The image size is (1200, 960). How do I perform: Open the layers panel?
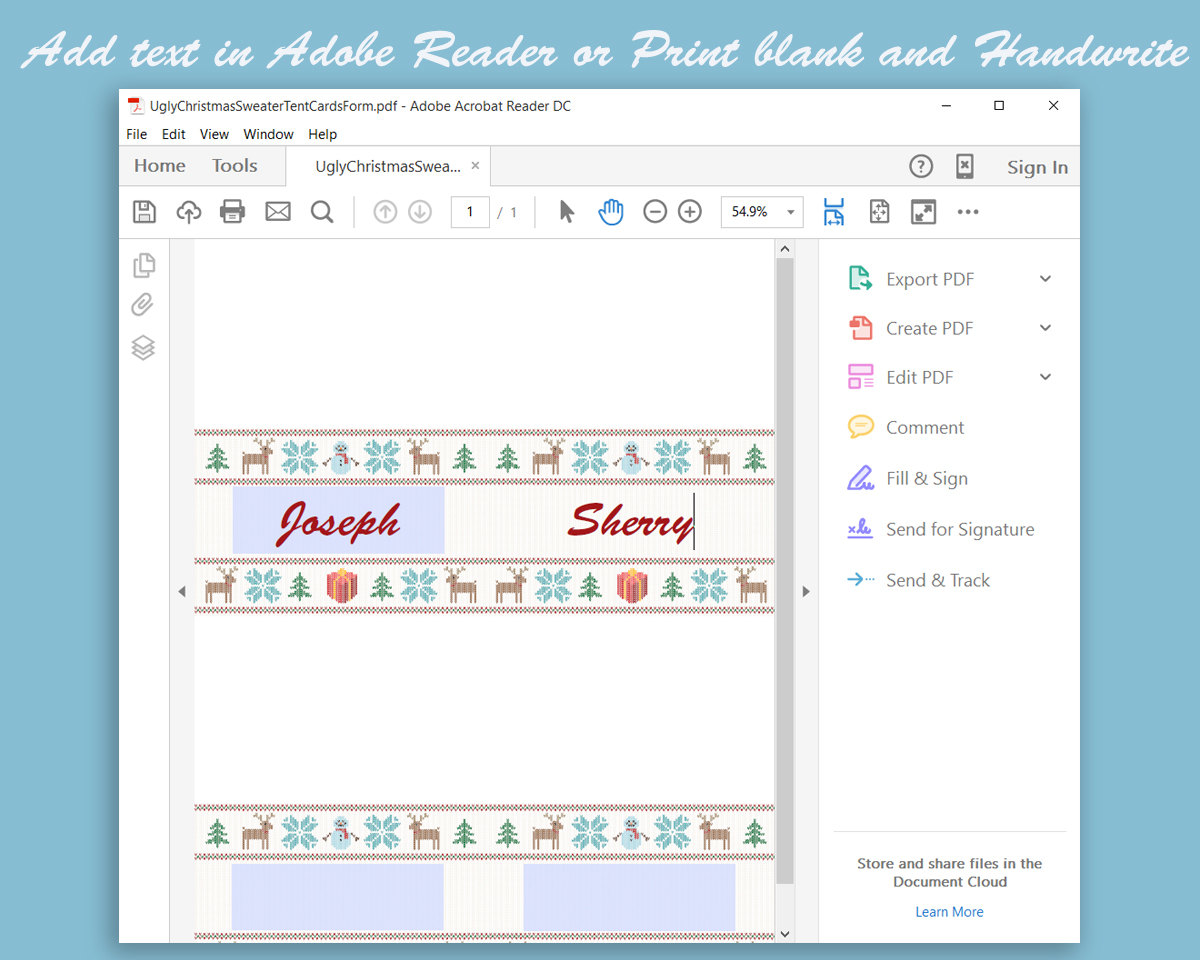point(143,348)
